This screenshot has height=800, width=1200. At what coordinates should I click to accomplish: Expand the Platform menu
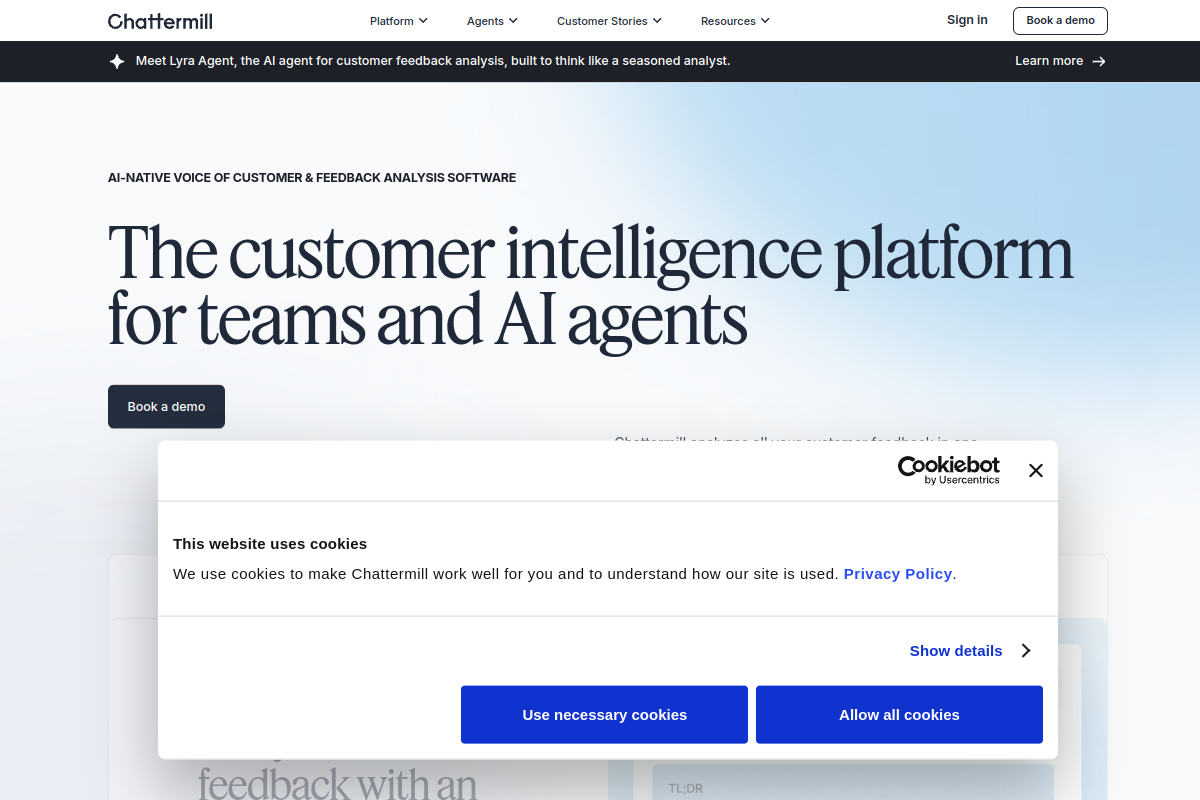[399, 20]
